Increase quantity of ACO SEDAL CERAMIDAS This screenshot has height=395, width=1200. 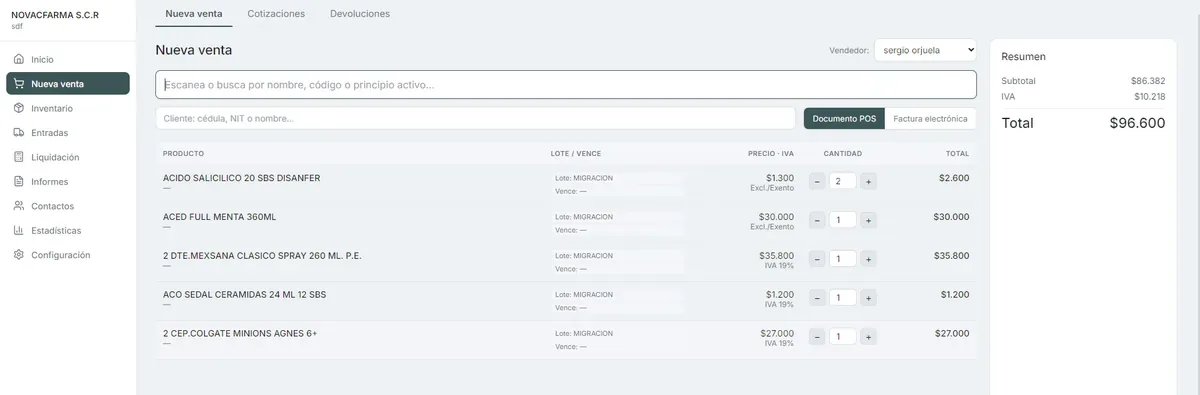pyautogui.click(x=869, y=298)
